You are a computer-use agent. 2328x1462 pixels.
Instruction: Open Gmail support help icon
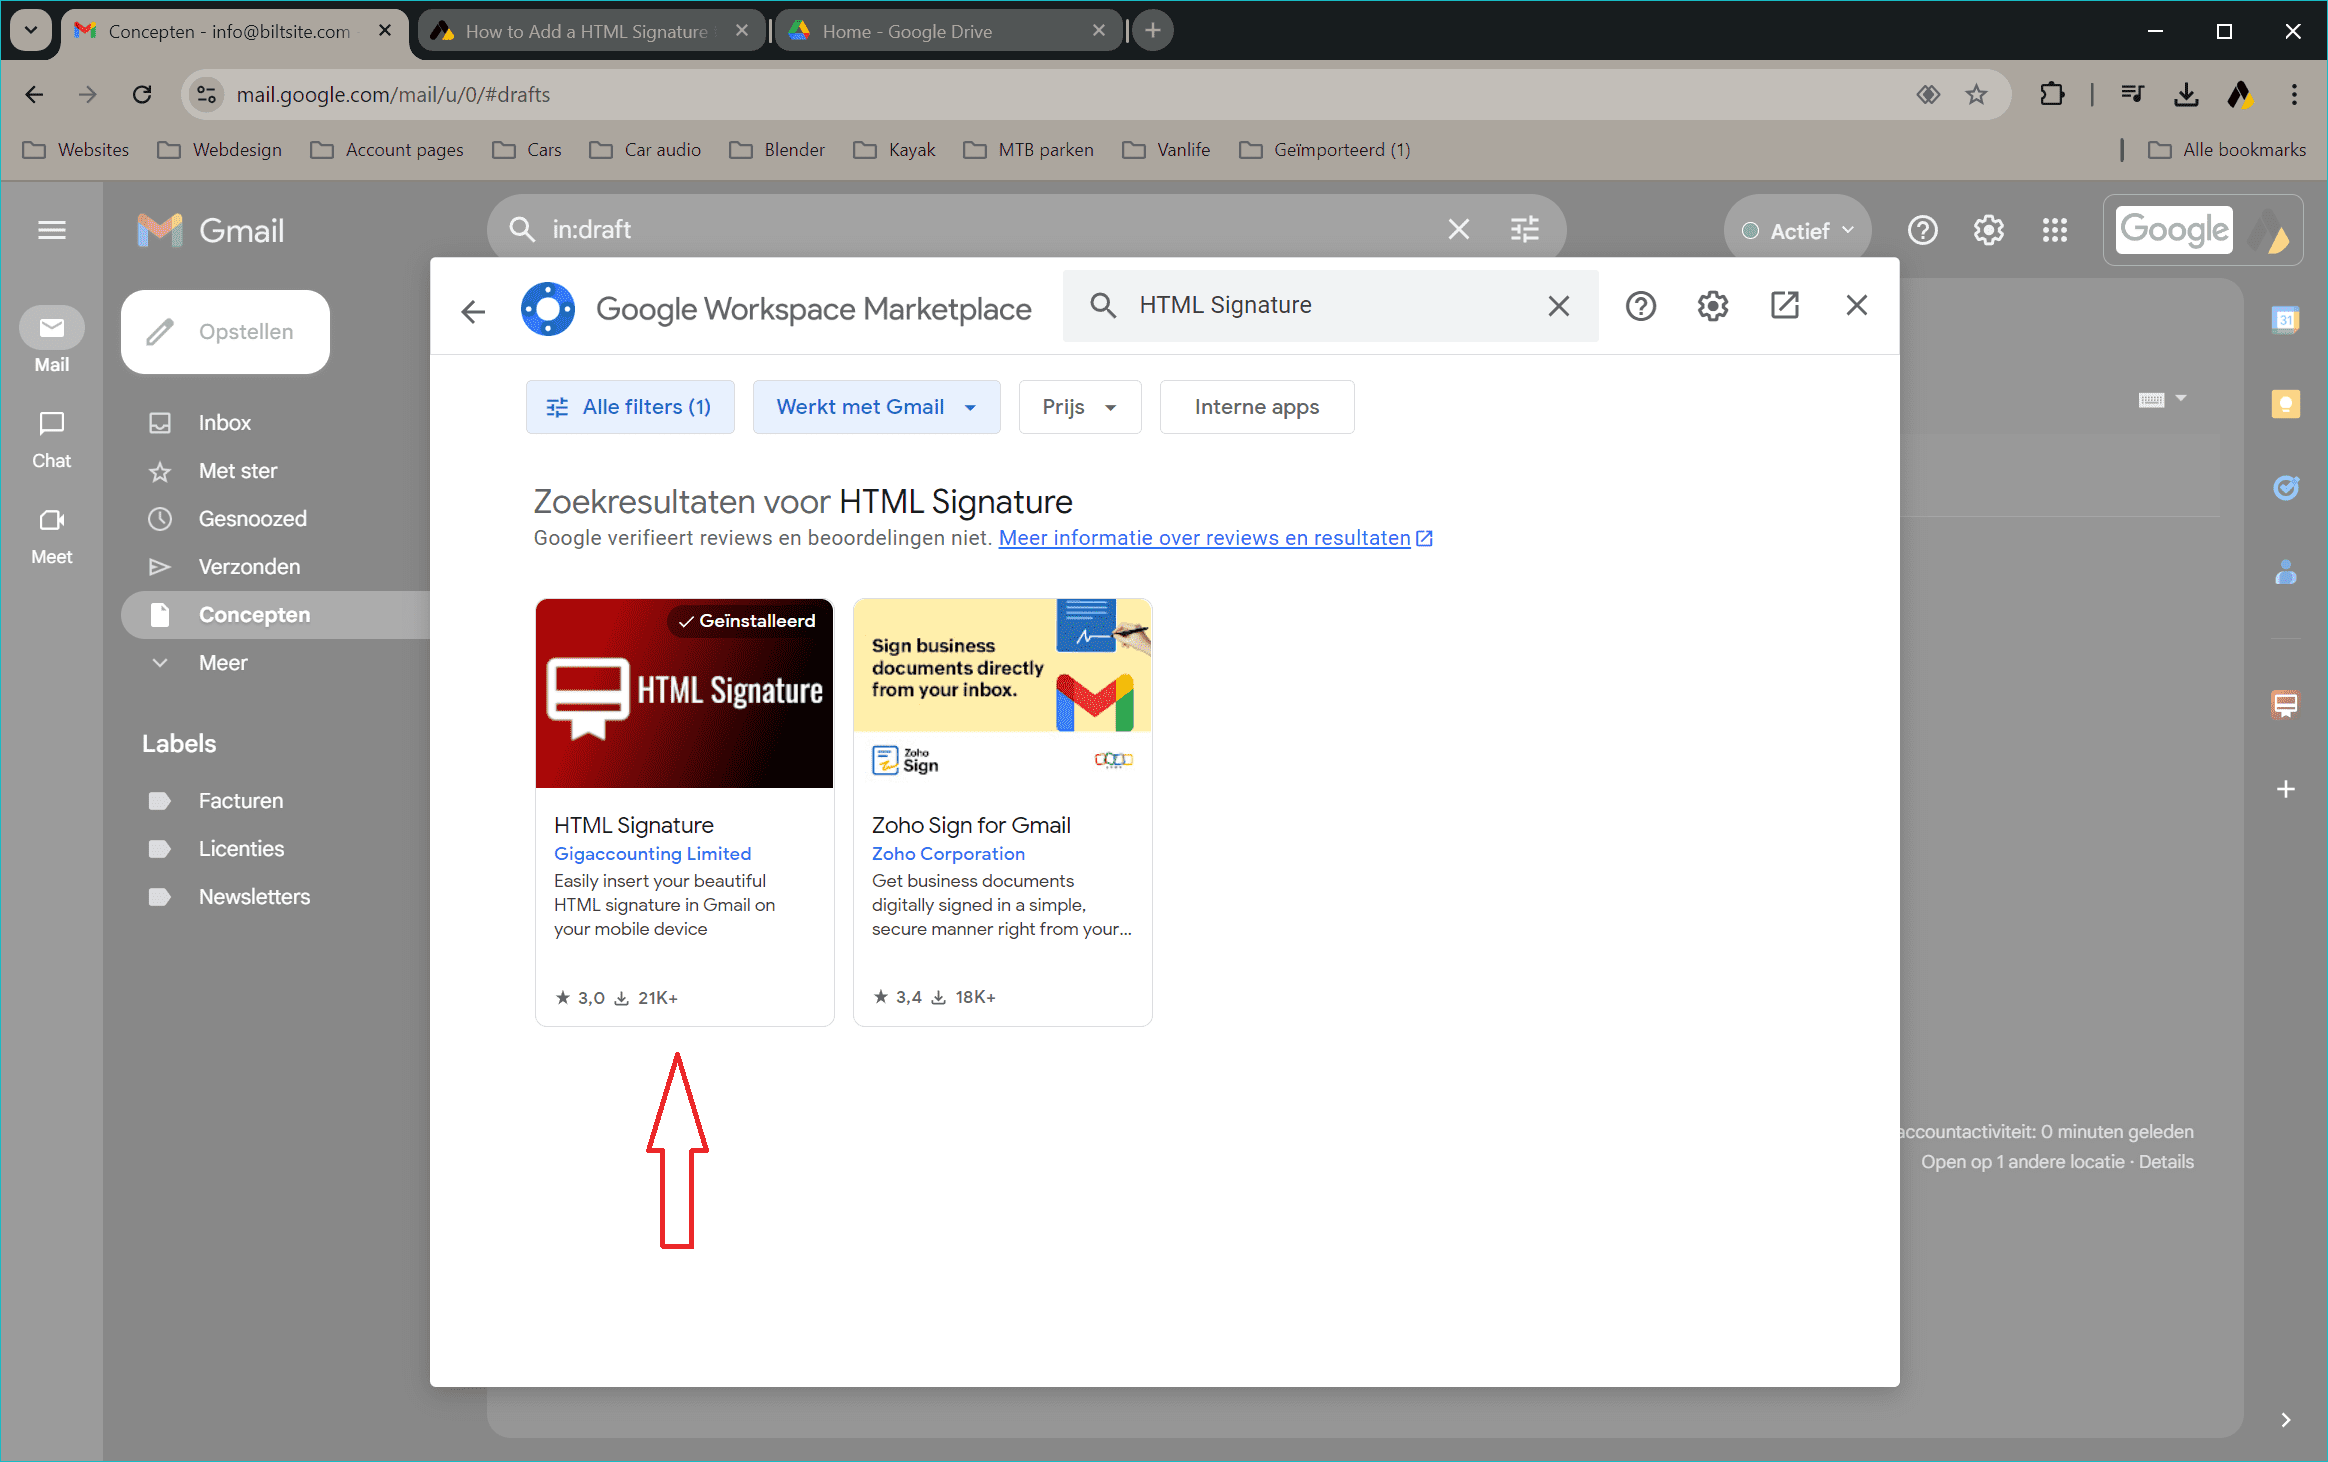[x=1923, y=230]
